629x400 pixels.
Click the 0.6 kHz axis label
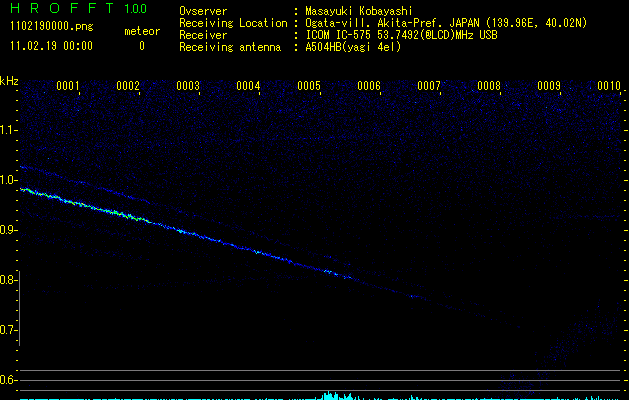[x=8, y=380]
